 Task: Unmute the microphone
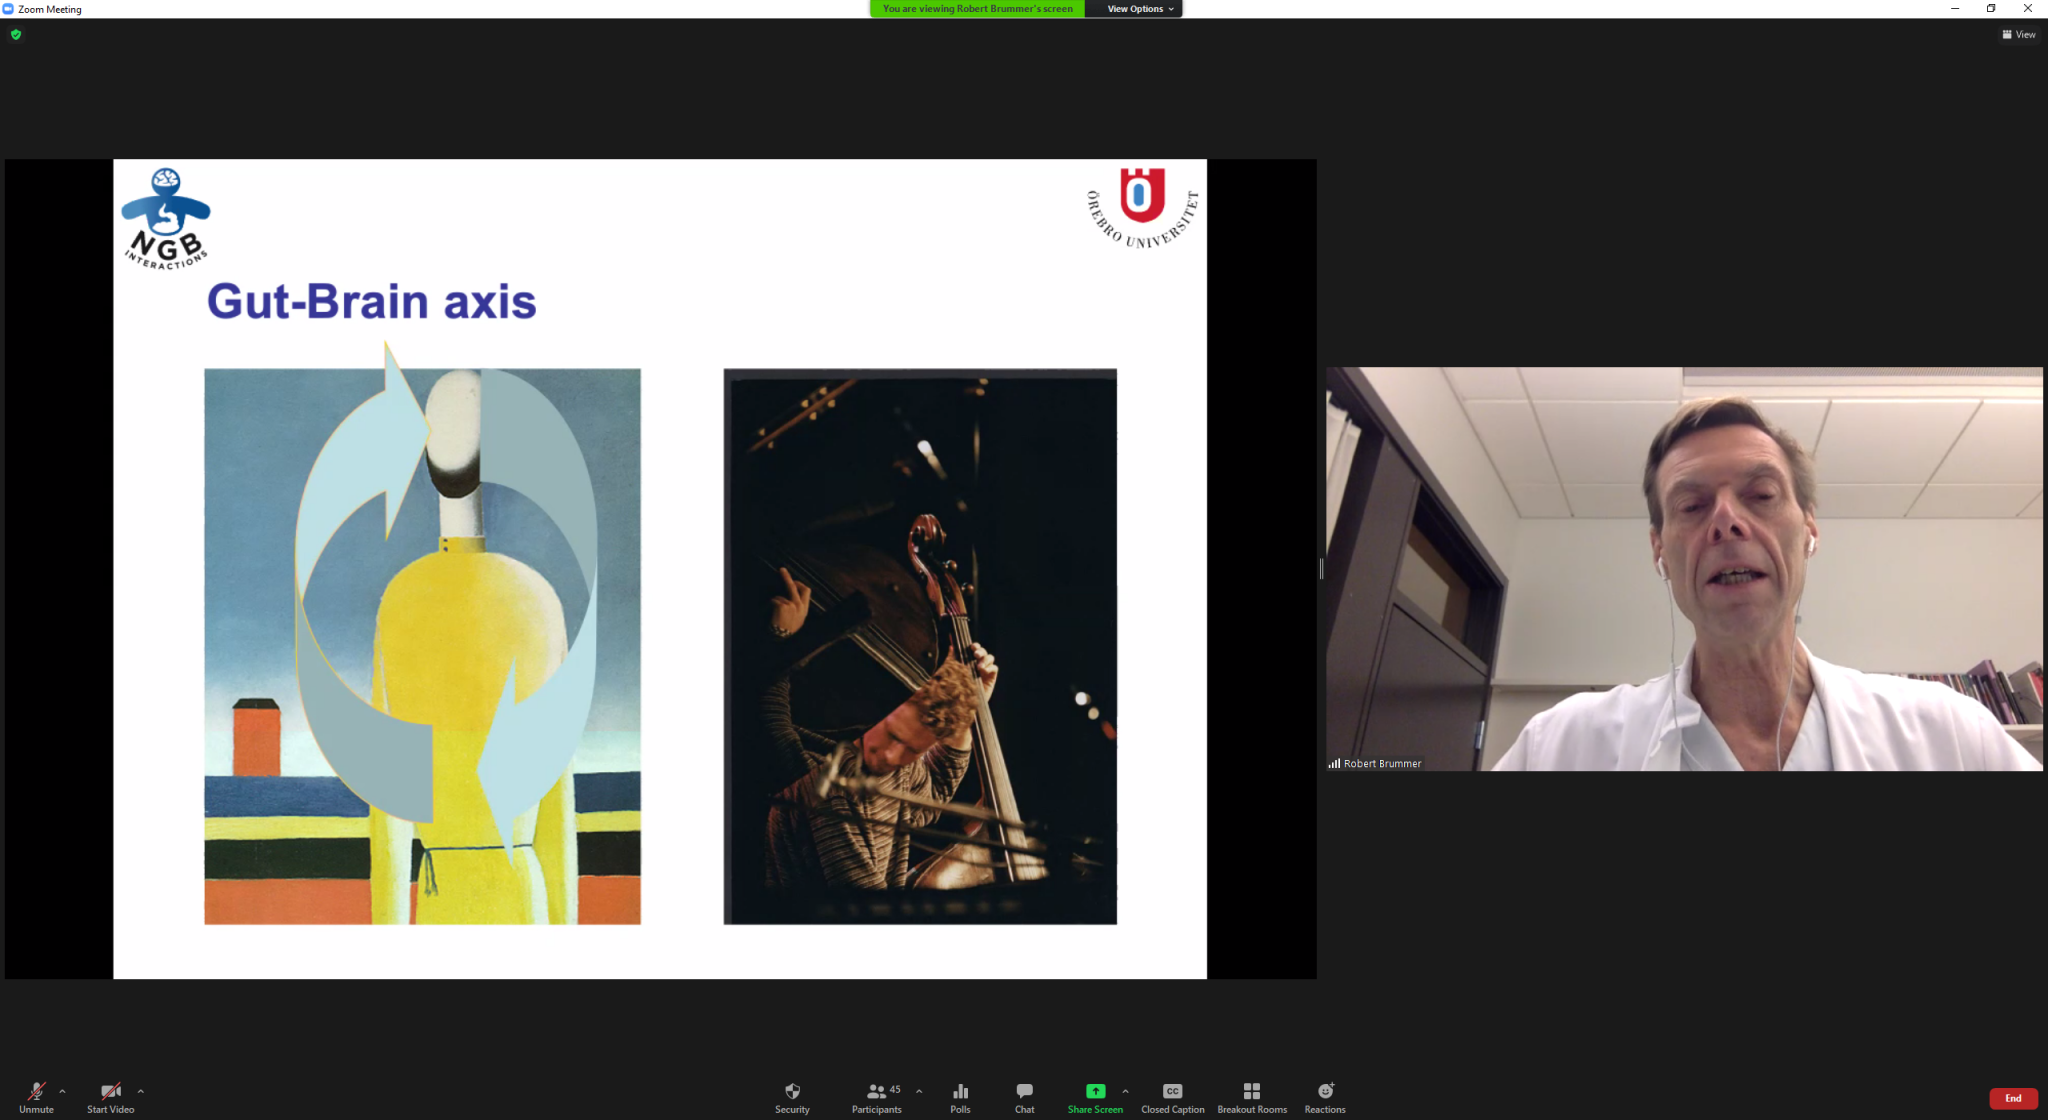pos(36,1096)
